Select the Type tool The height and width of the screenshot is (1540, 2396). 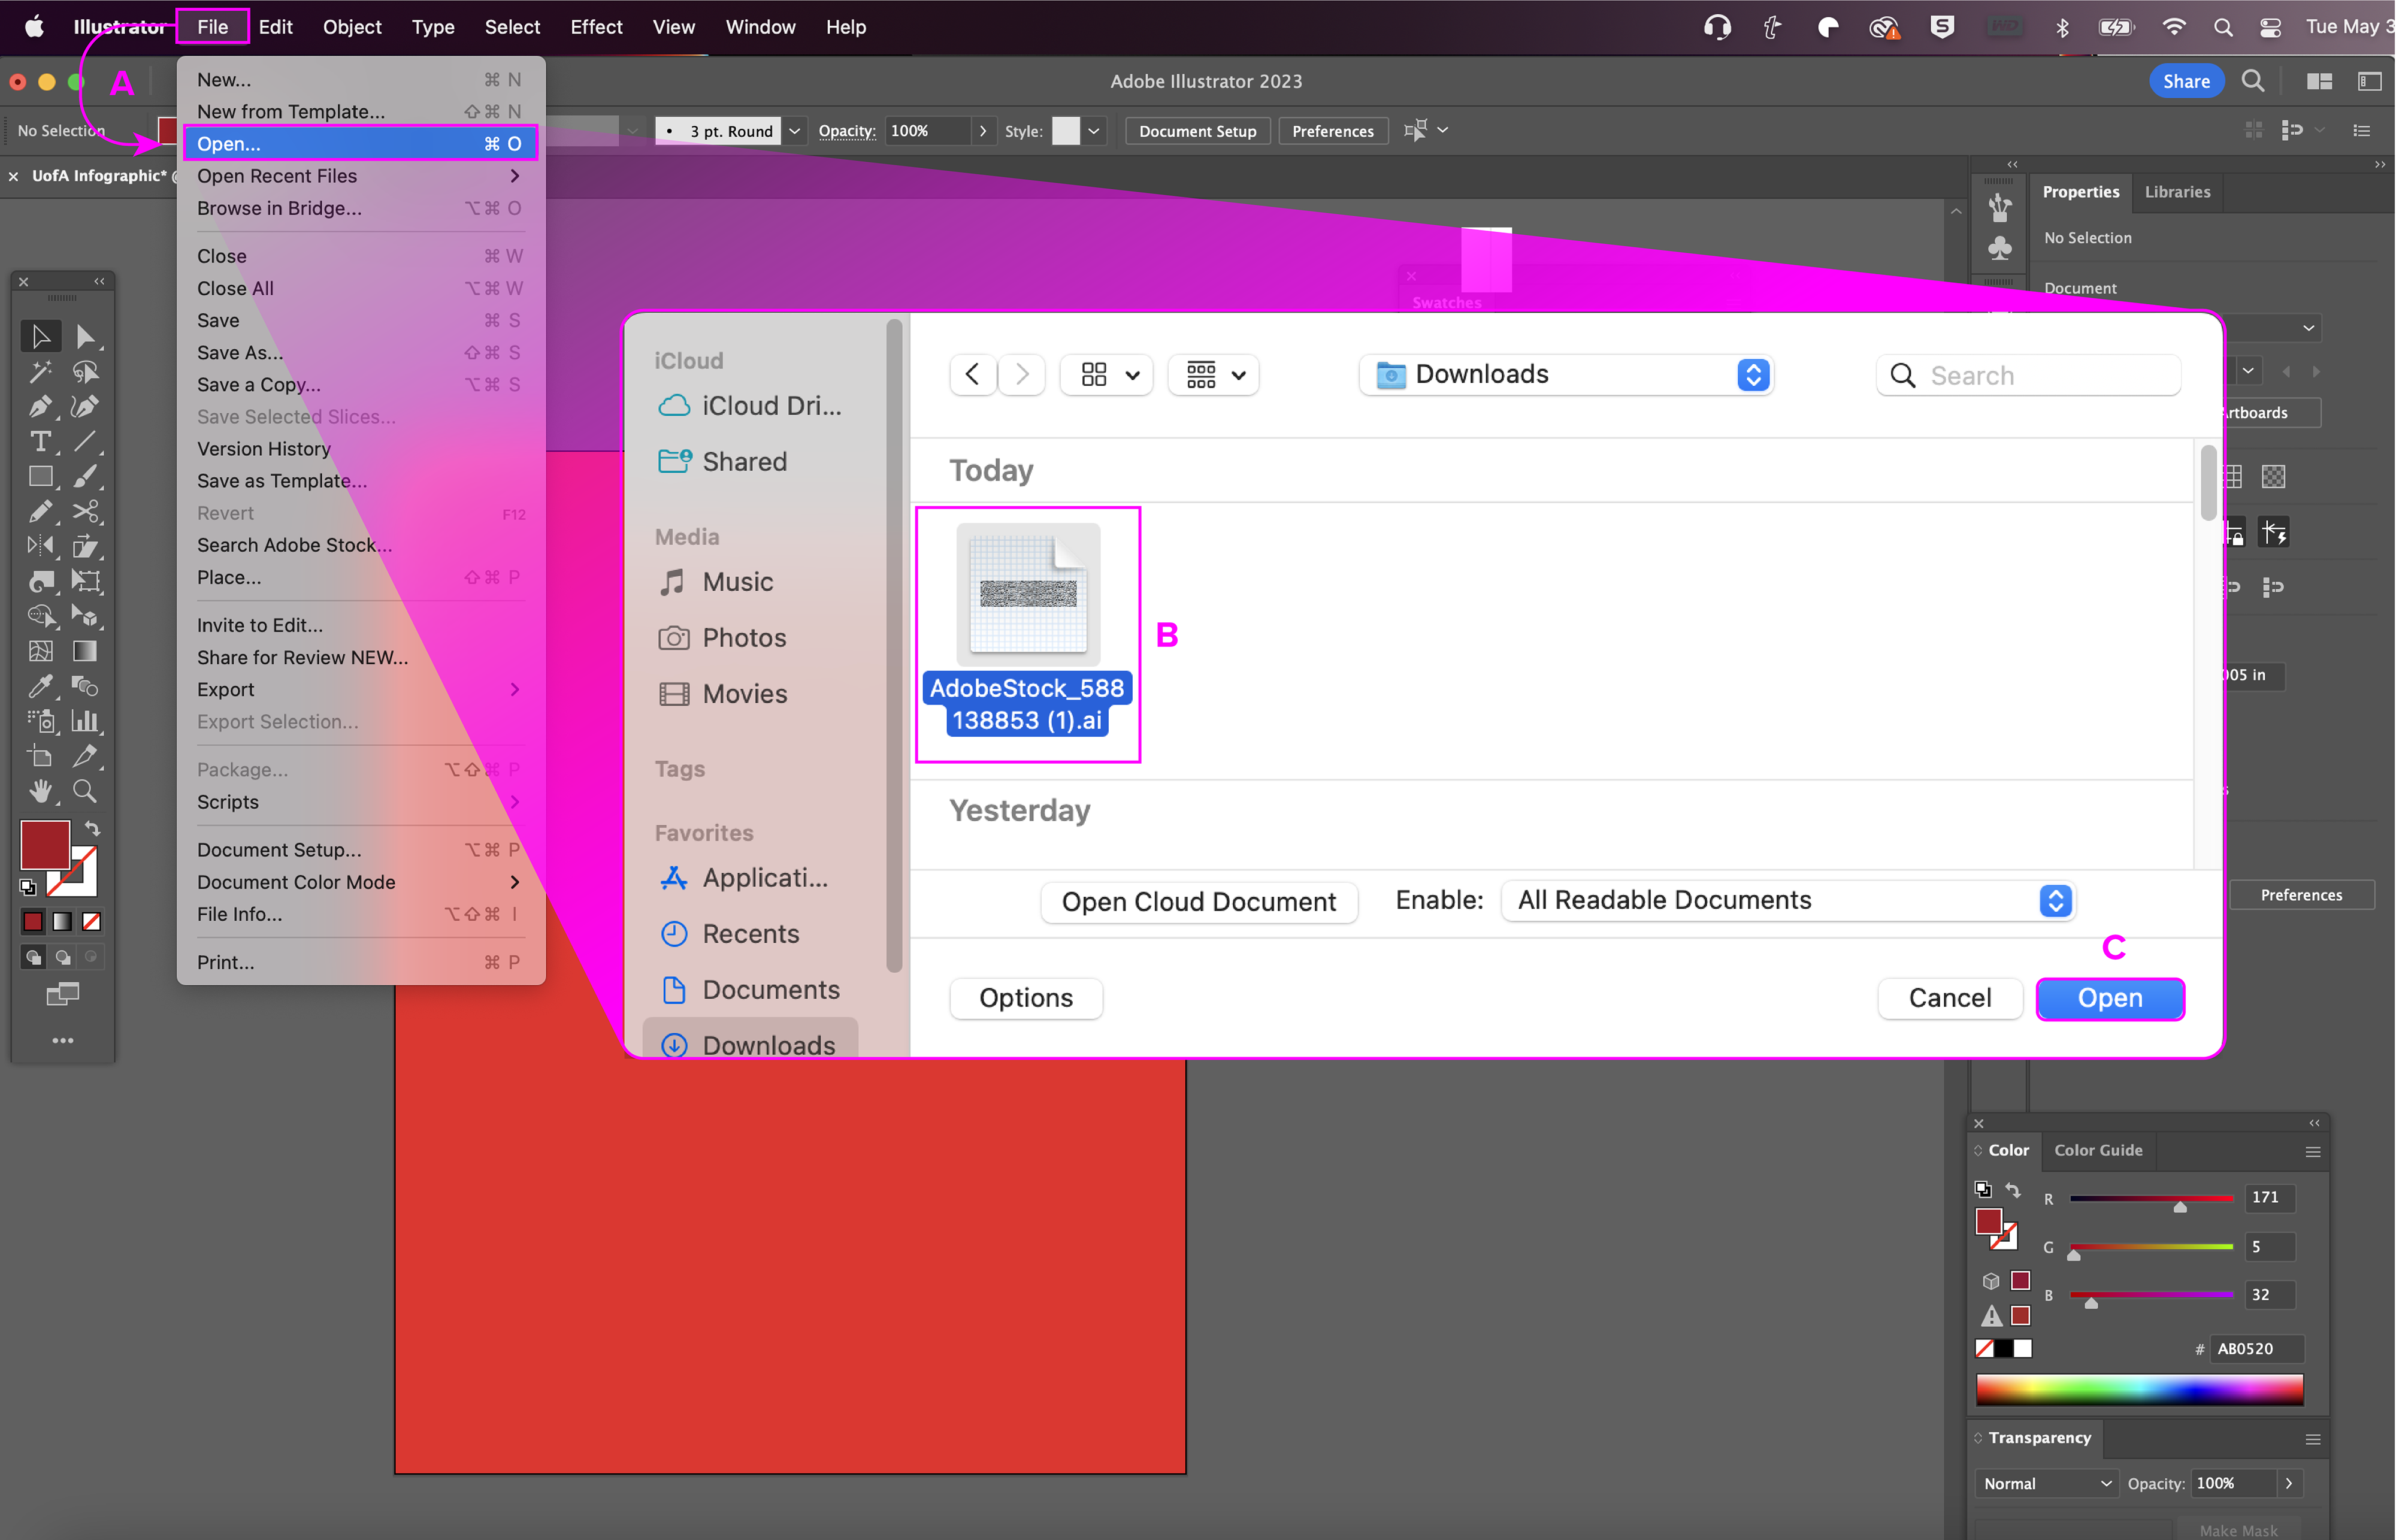click(40, 442)
